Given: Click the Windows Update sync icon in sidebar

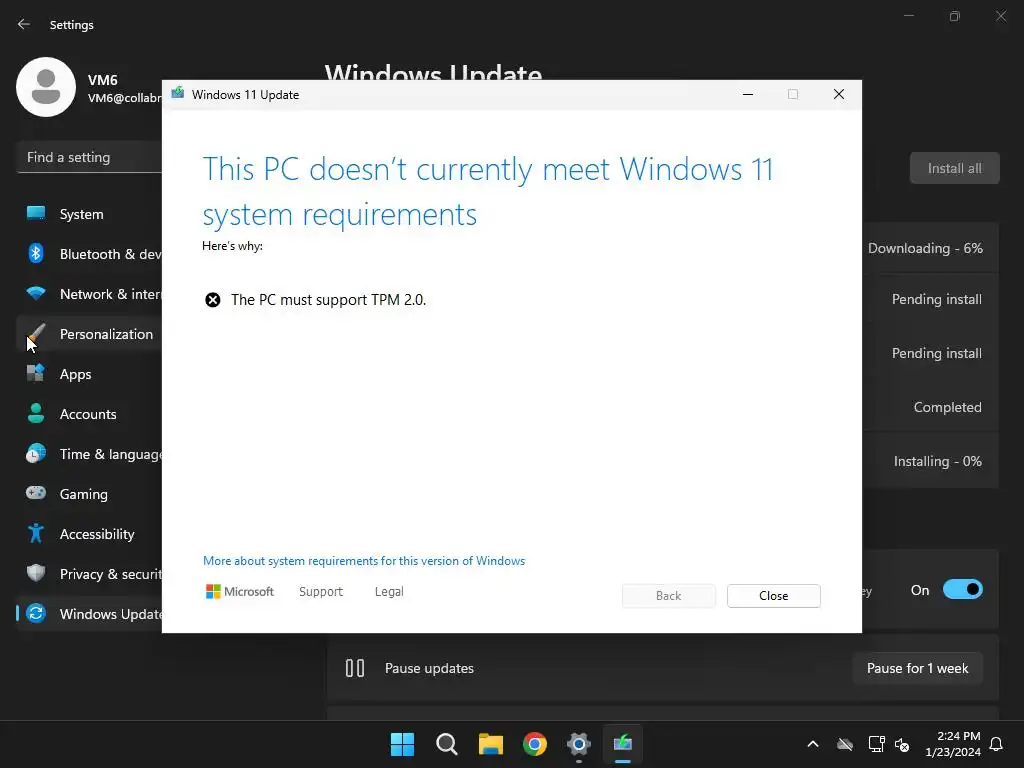Looking at the screenshot, I should pos(36,613).
